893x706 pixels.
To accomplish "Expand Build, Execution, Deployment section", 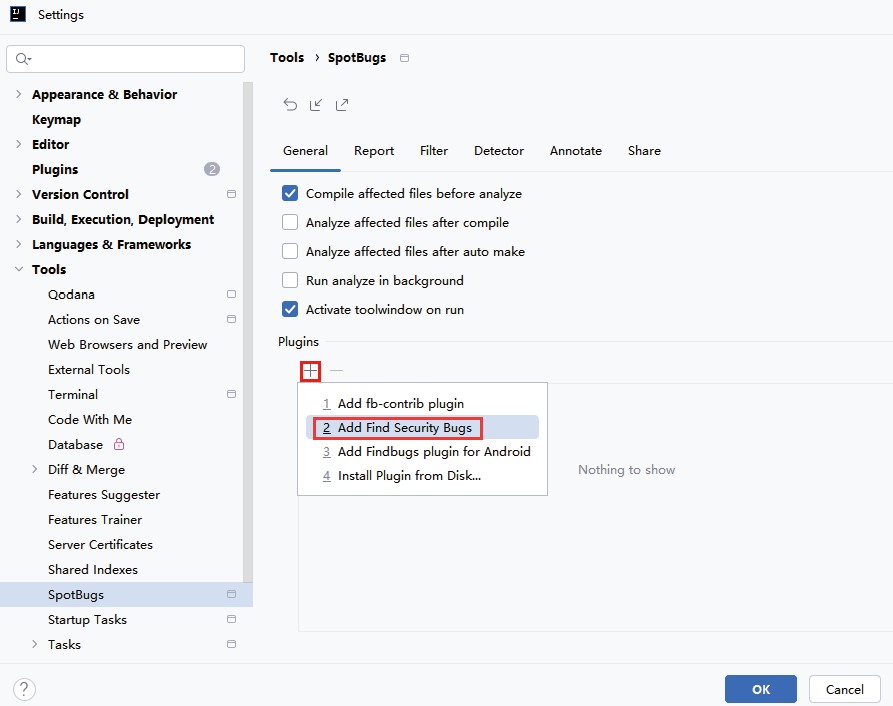I will click(x=19, y=219).
